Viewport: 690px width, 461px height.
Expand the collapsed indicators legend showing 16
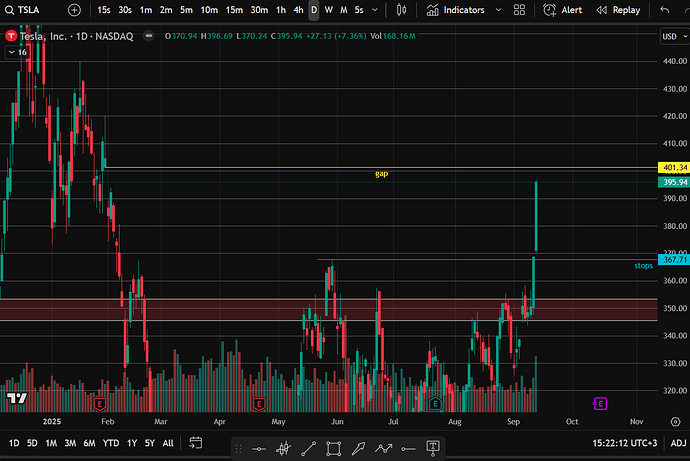(16, 51)
